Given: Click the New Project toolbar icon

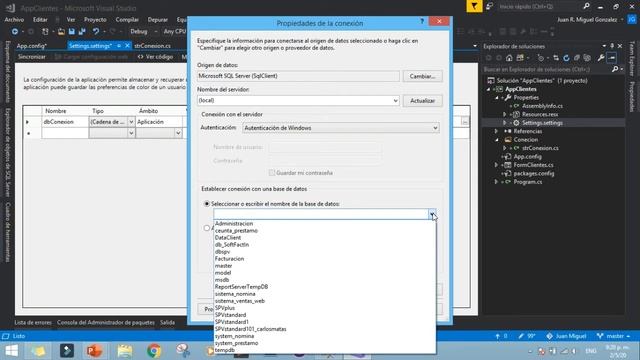Looking at the screenshot, I should 45,31.
